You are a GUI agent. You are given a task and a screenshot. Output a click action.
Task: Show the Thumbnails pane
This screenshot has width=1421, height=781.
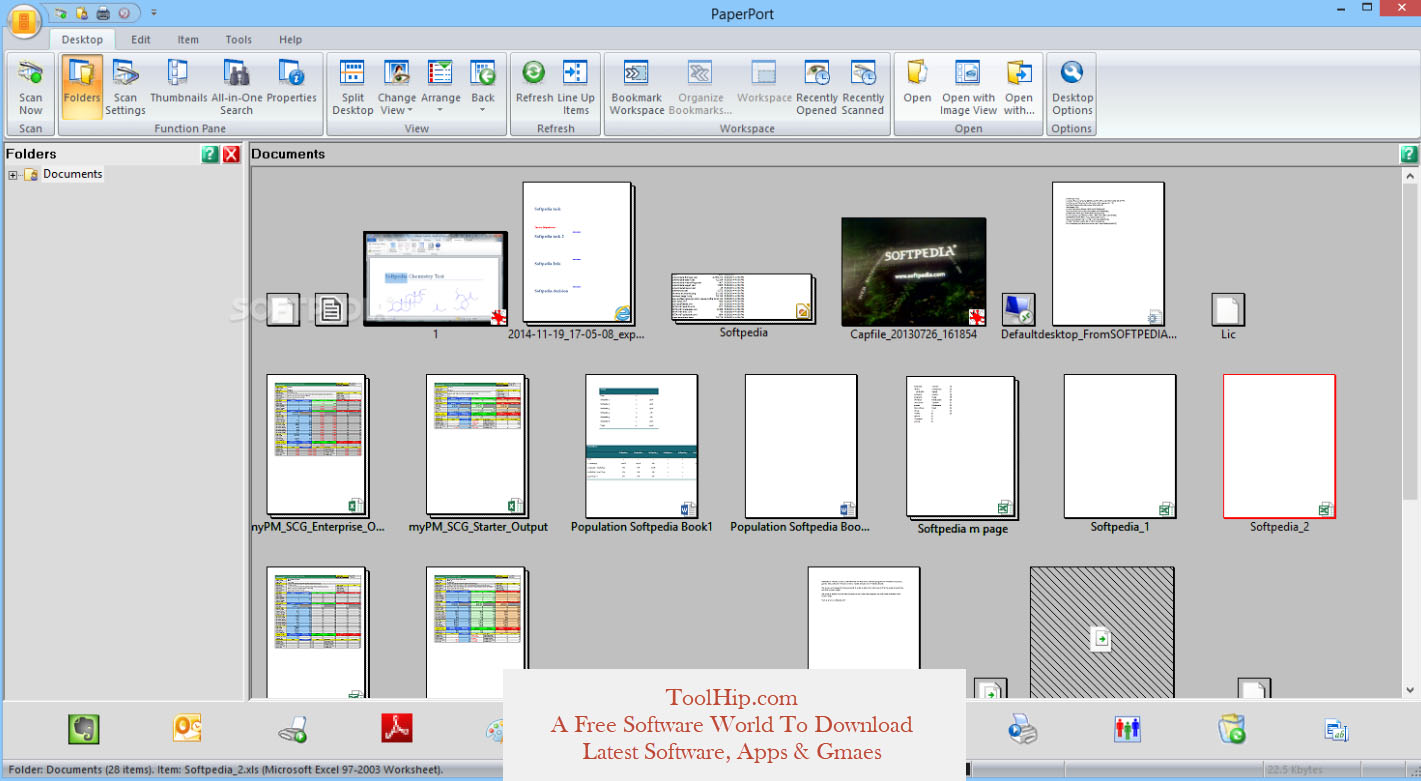pyautogui.click(x=179, y=82)
